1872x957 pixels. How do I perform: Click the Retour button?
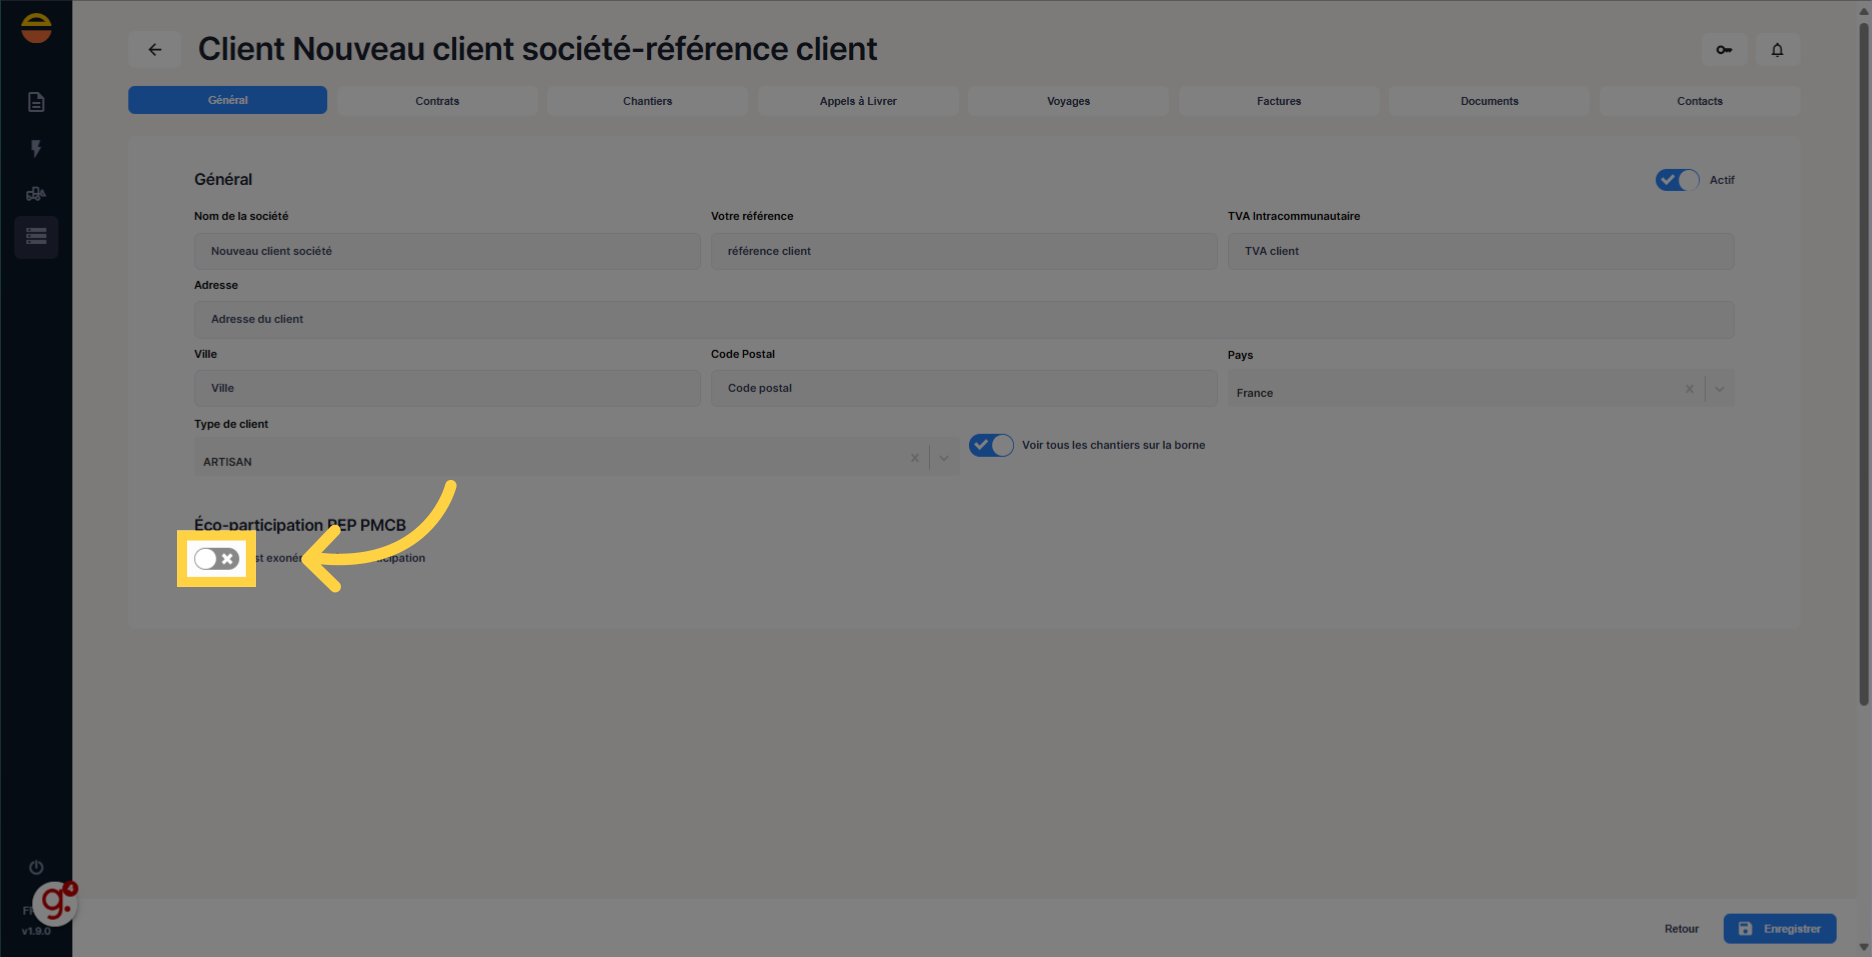pyautogui.click(x=1681, y=929)
